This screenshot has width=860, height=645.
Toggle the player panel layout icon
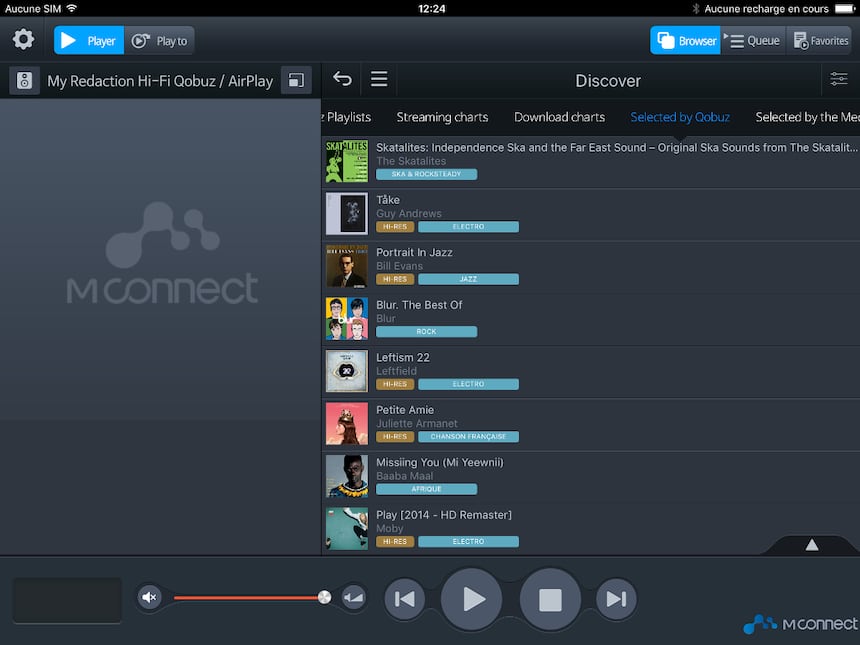296,81
